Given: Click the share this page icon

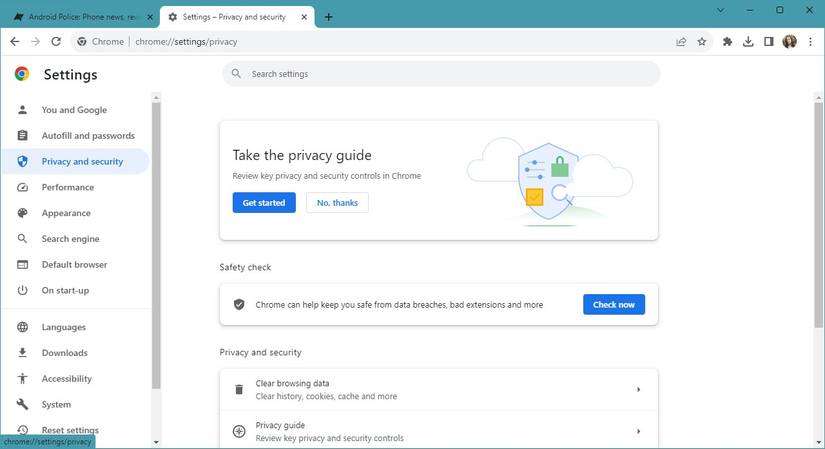Looking at the screenshot, I should pyautogui.click(x=681, y=42).
